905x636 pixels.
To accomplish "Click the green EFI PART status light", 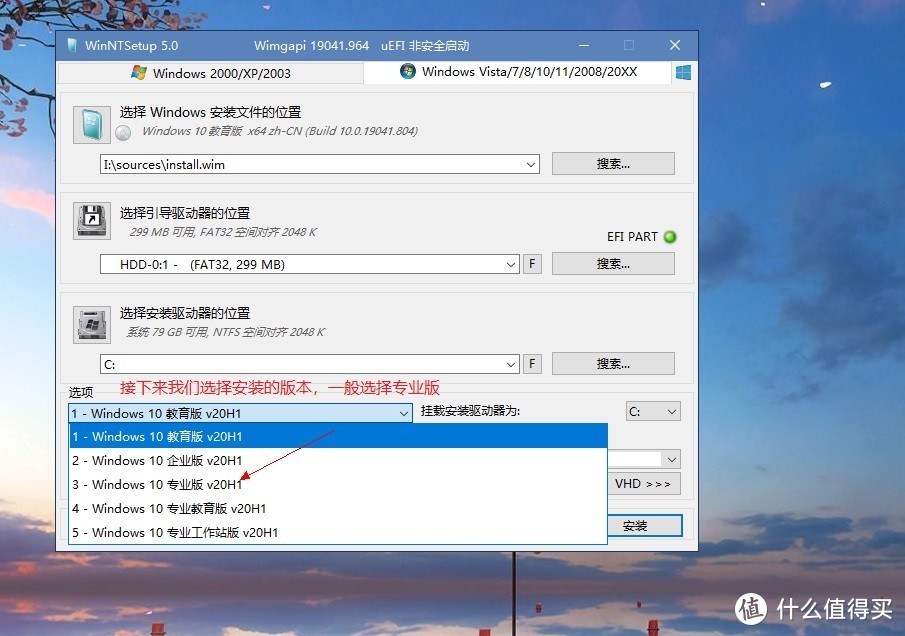I will [x=669, y=237].
